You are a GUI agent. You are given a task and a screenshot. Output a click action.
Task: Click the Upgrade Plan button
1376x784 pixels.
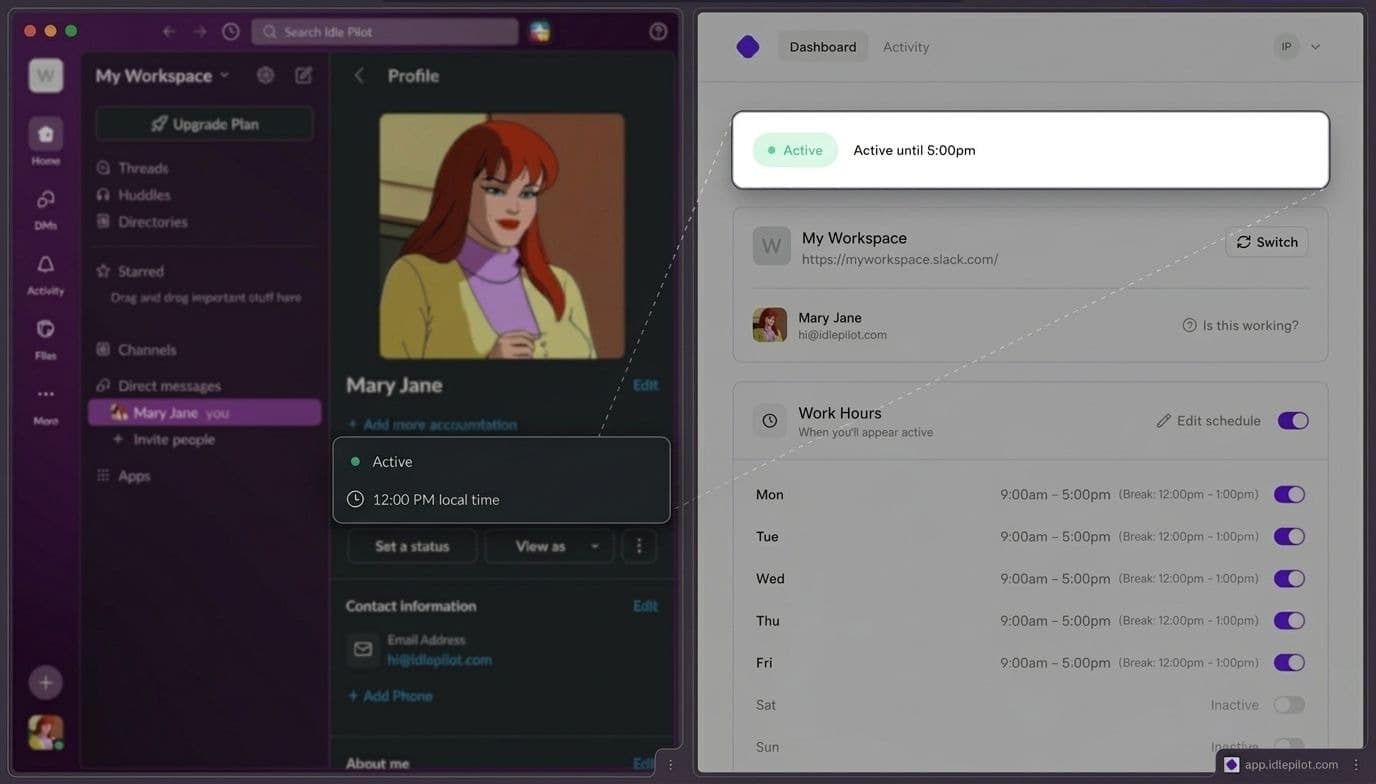click(x=204, y=123)
